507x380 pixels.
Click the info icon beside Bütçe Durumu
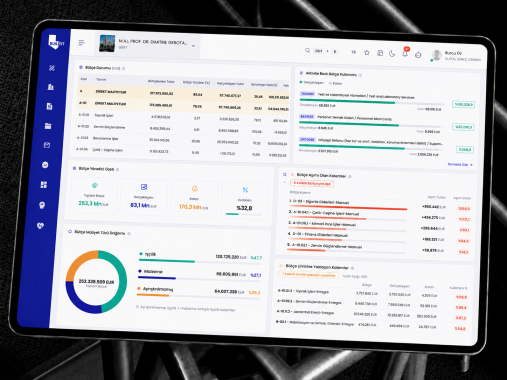[x=124, y=68]
